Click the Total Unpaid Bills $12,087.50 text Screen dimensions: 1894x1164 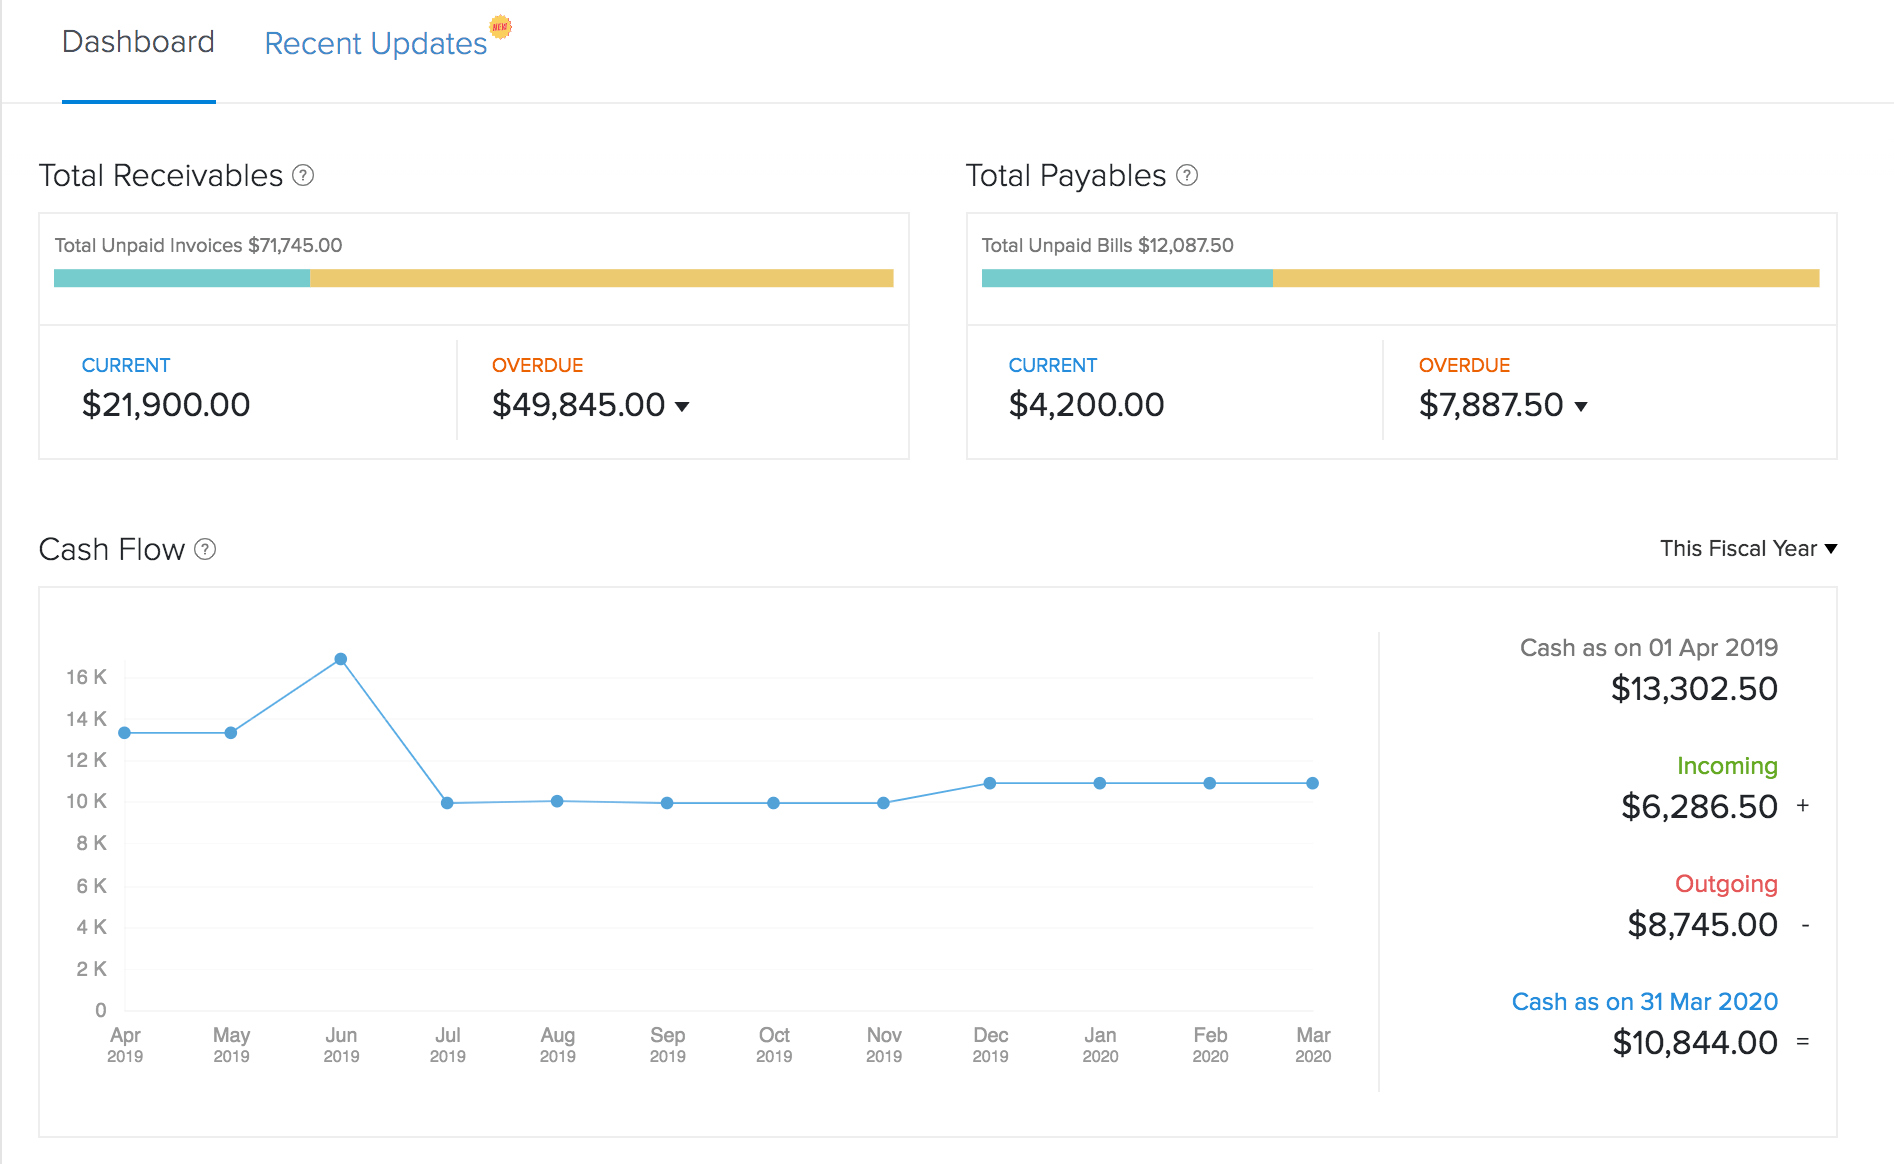(1108, 245)
